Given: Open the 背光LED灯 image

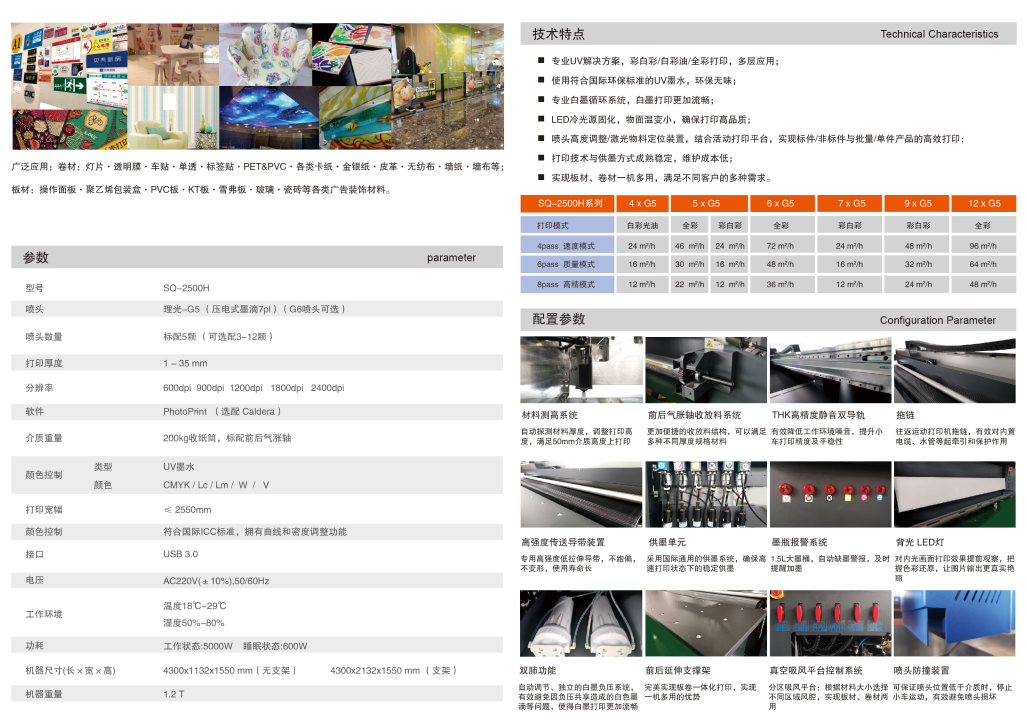Looking at the screenshot, I should click(x=954, y=495).
